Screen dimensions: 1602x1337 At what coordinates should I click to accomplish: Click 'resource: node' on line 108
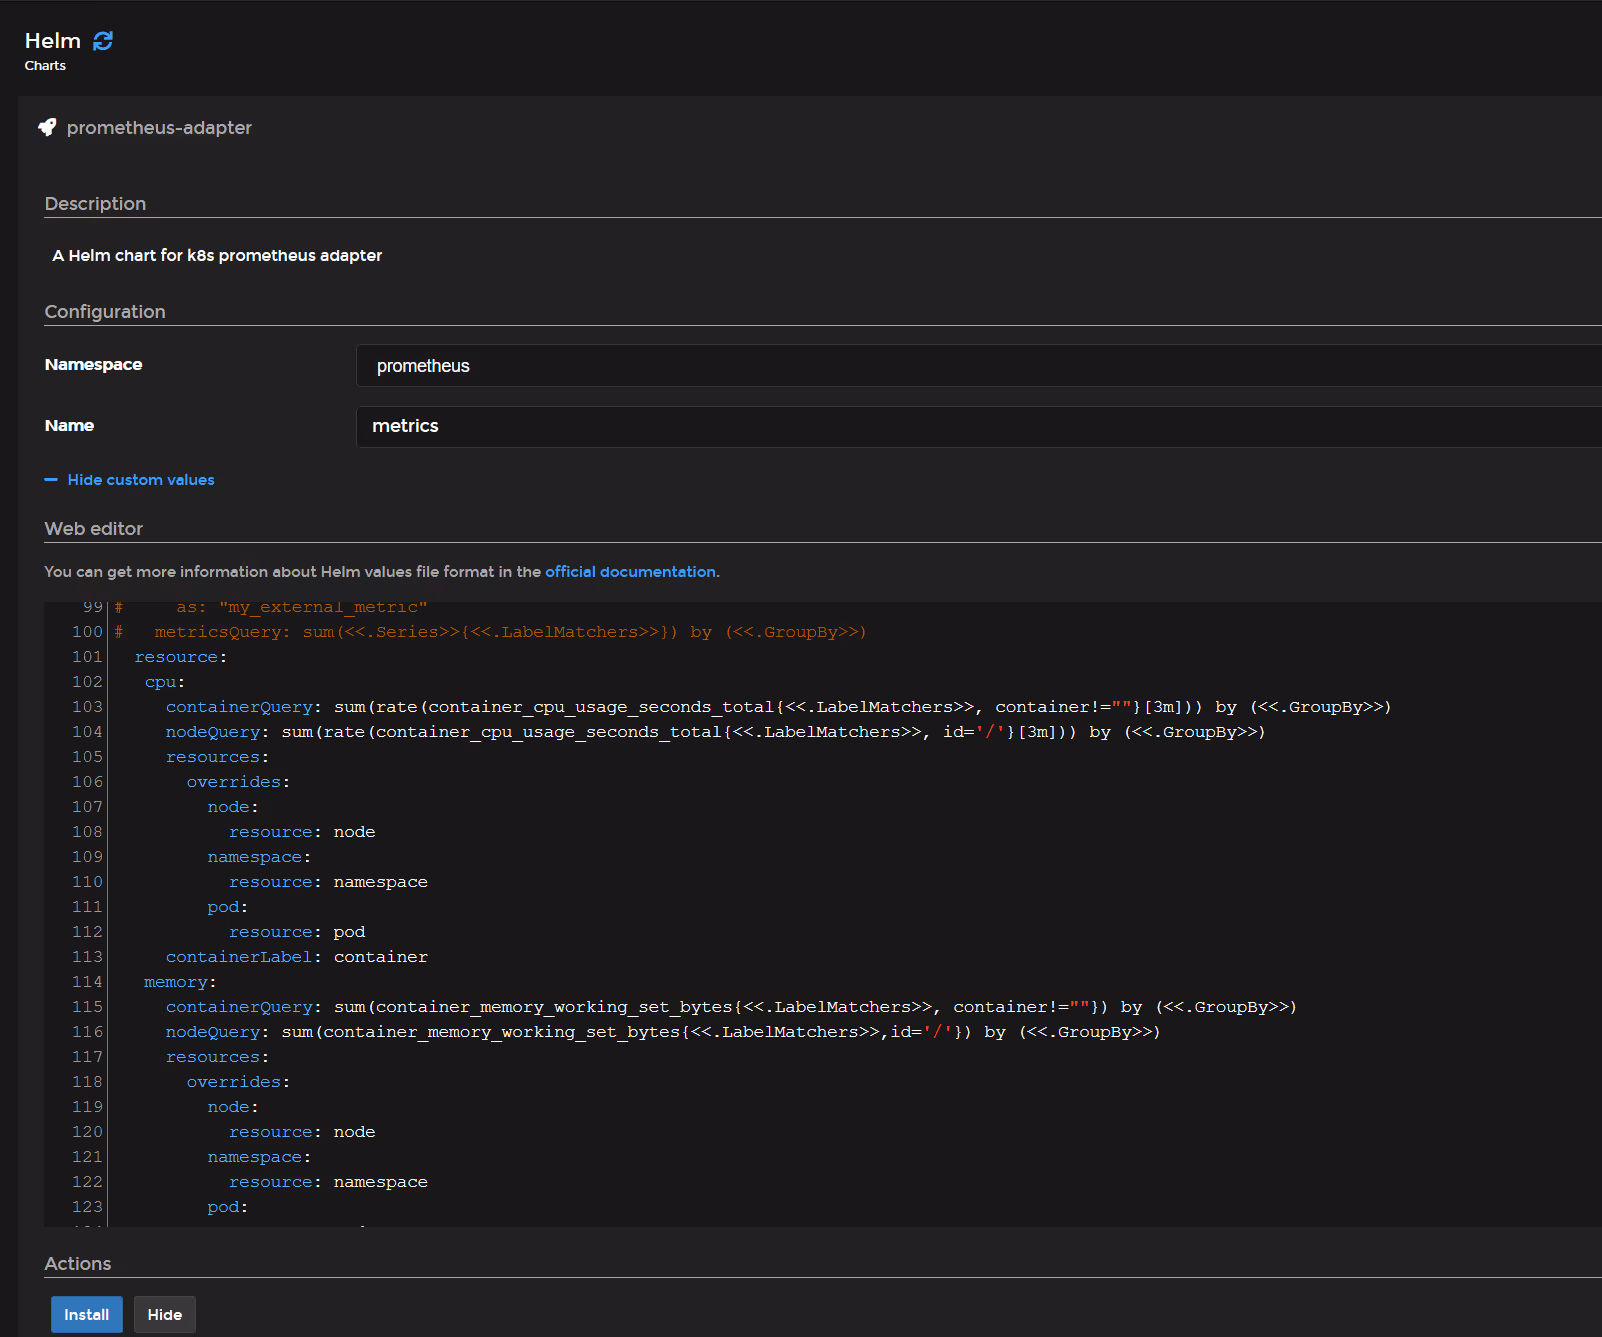(302, 832)
